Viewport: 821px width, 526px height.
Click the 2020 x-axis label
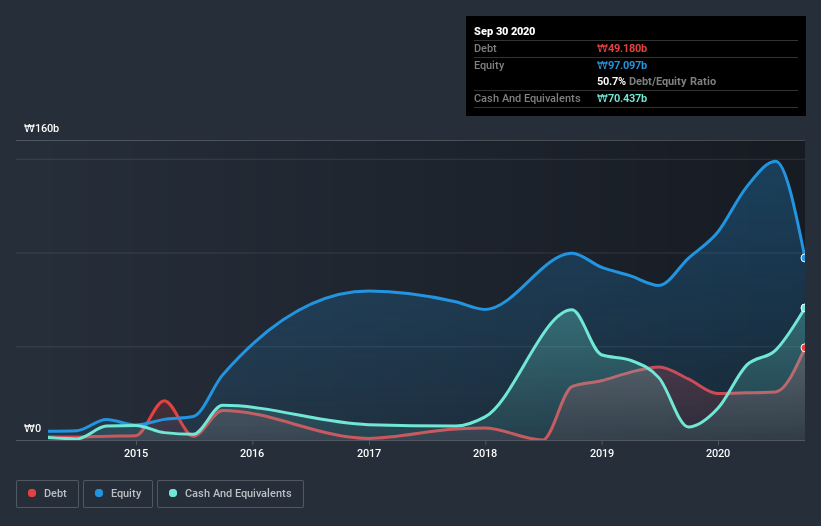point(718,453)
